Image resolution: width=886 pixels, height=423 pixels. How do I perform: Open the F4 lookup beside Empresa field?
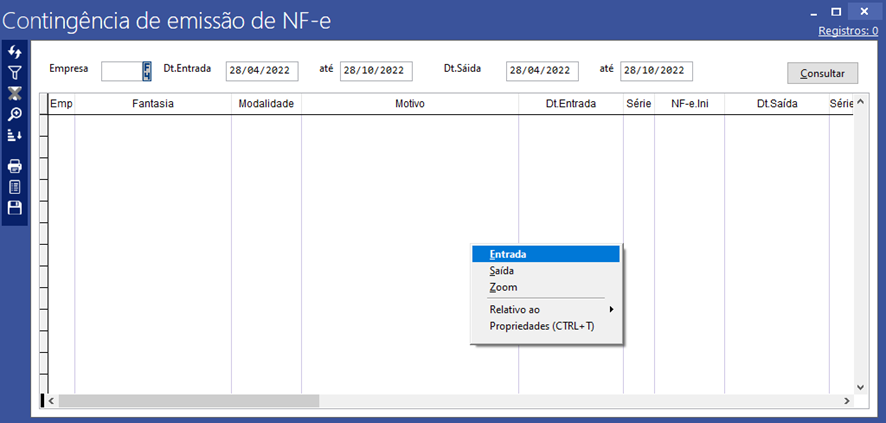[147, 70]
